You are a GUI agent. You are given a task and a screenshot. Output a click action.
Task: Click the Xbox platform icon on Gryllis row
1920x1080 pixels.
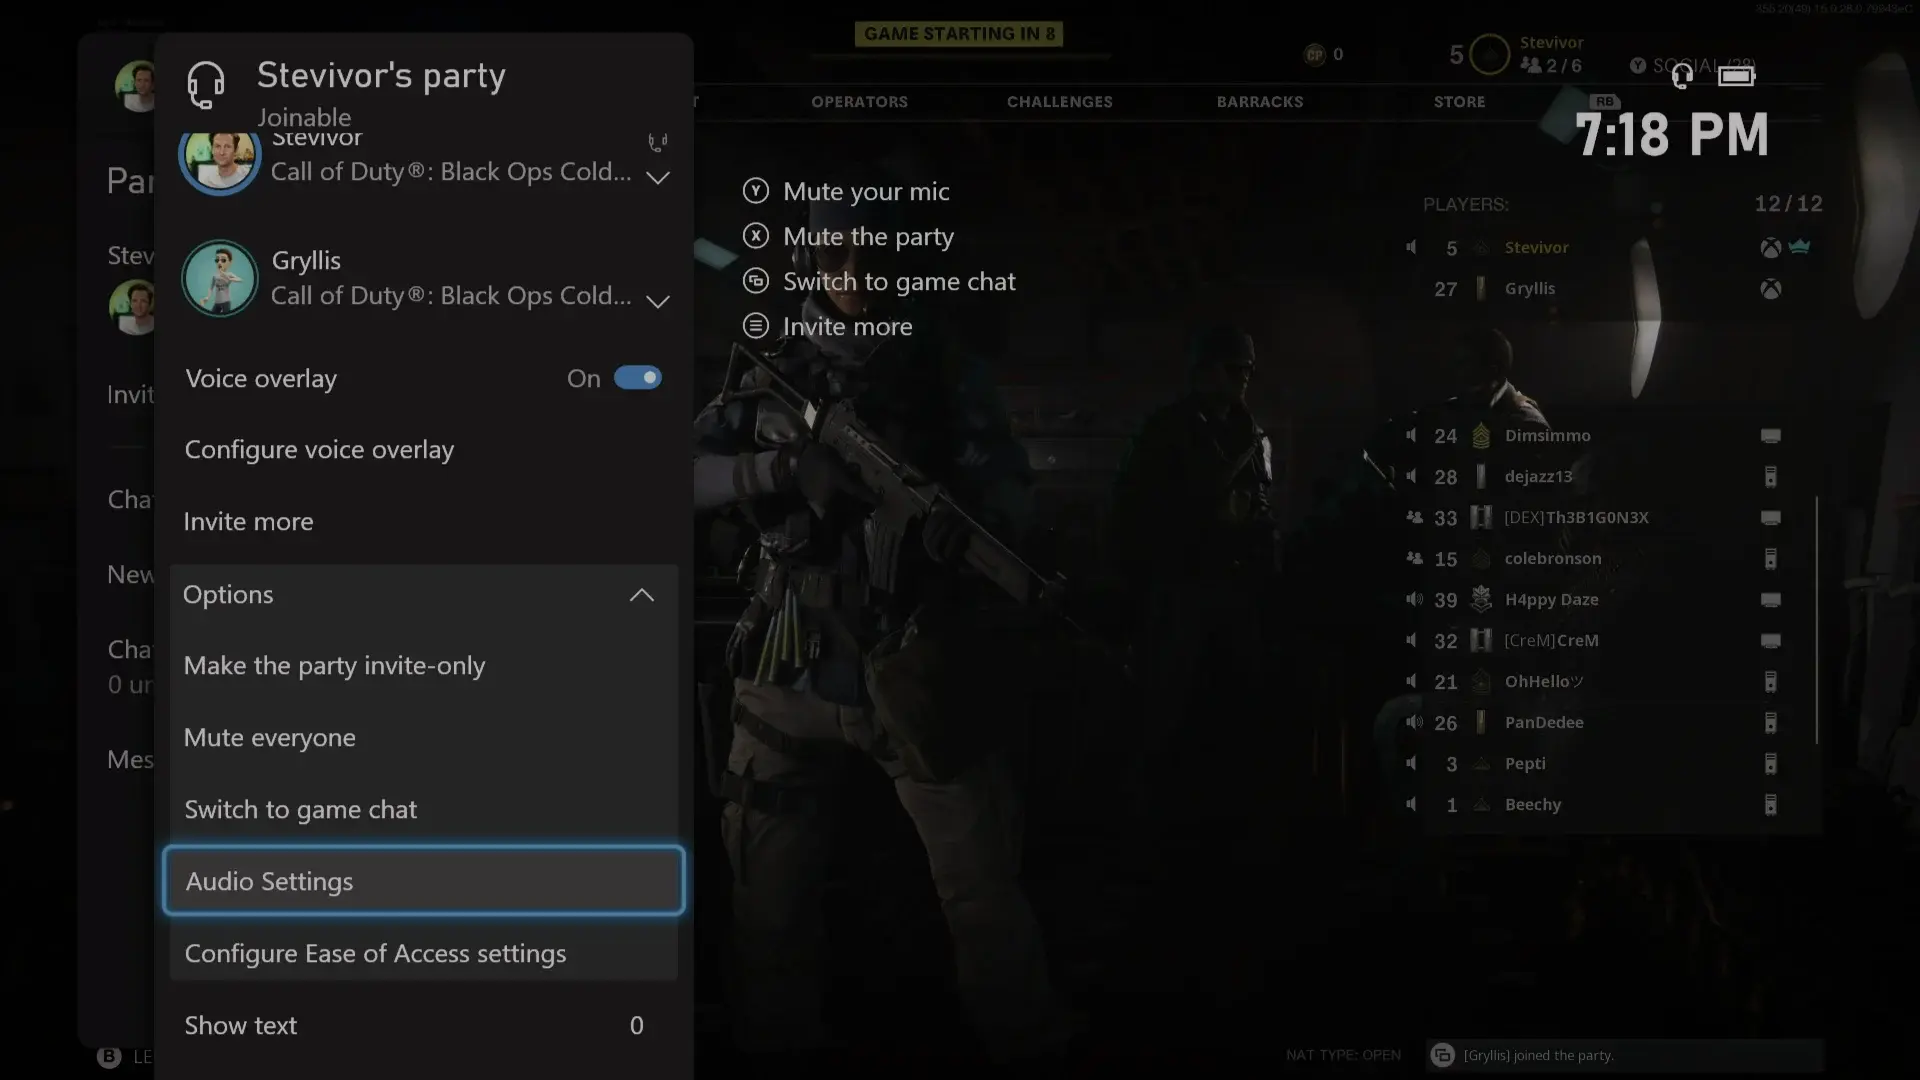(1770, 289)
